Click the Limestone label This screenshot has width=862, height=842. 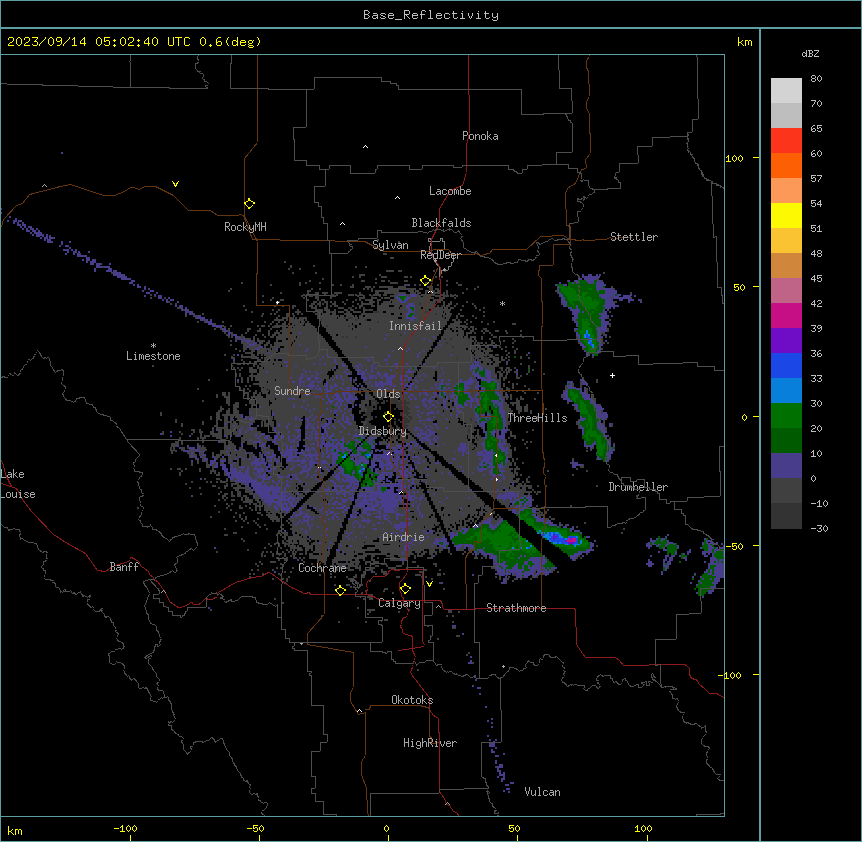[x=153, y=356]
